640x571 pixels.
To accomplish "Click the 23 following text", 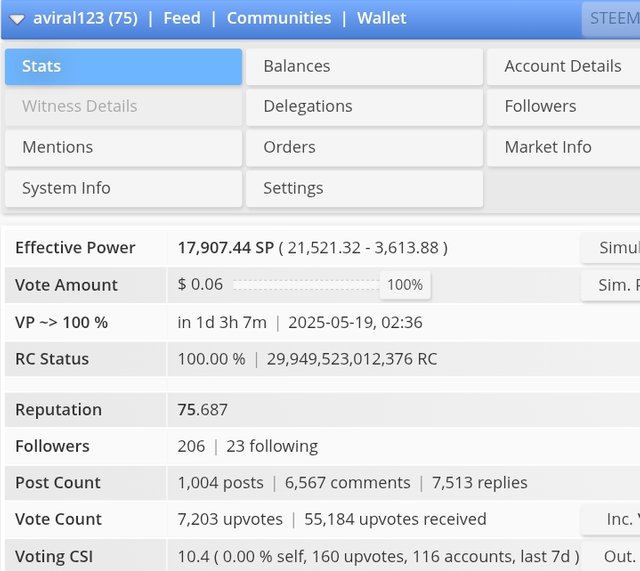I will pos(272,446).
